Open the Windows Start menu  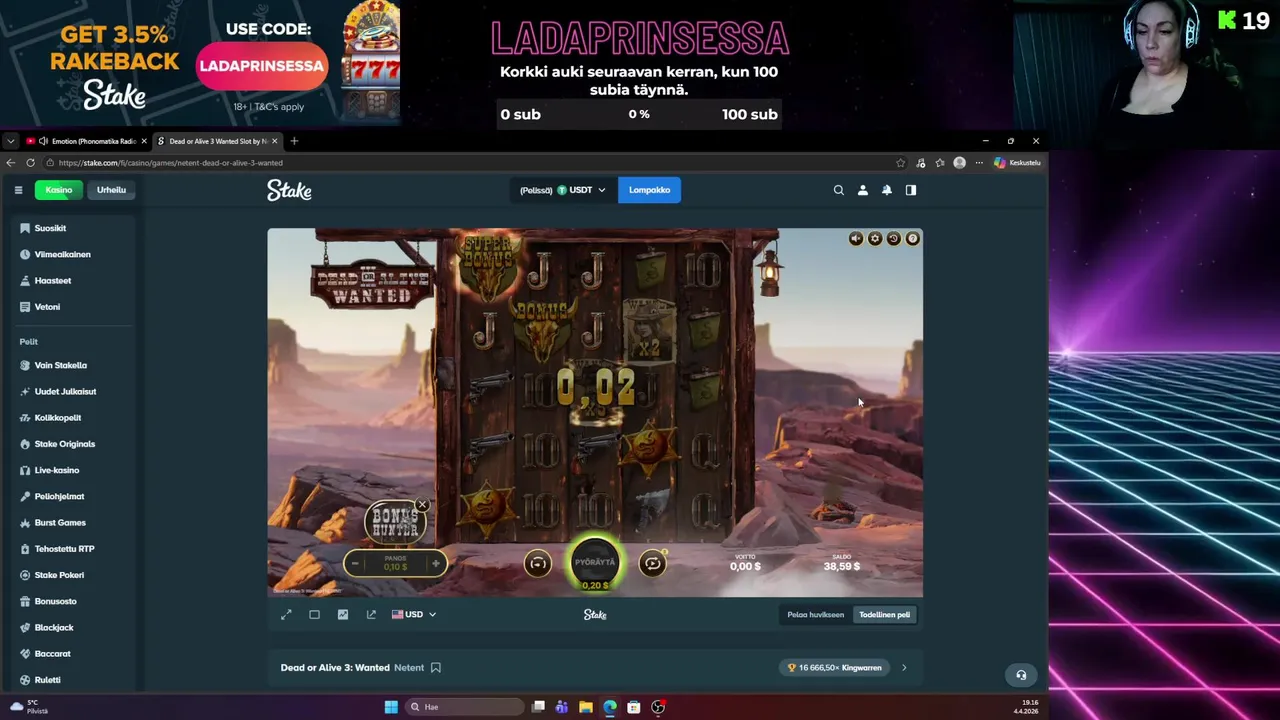391,707
